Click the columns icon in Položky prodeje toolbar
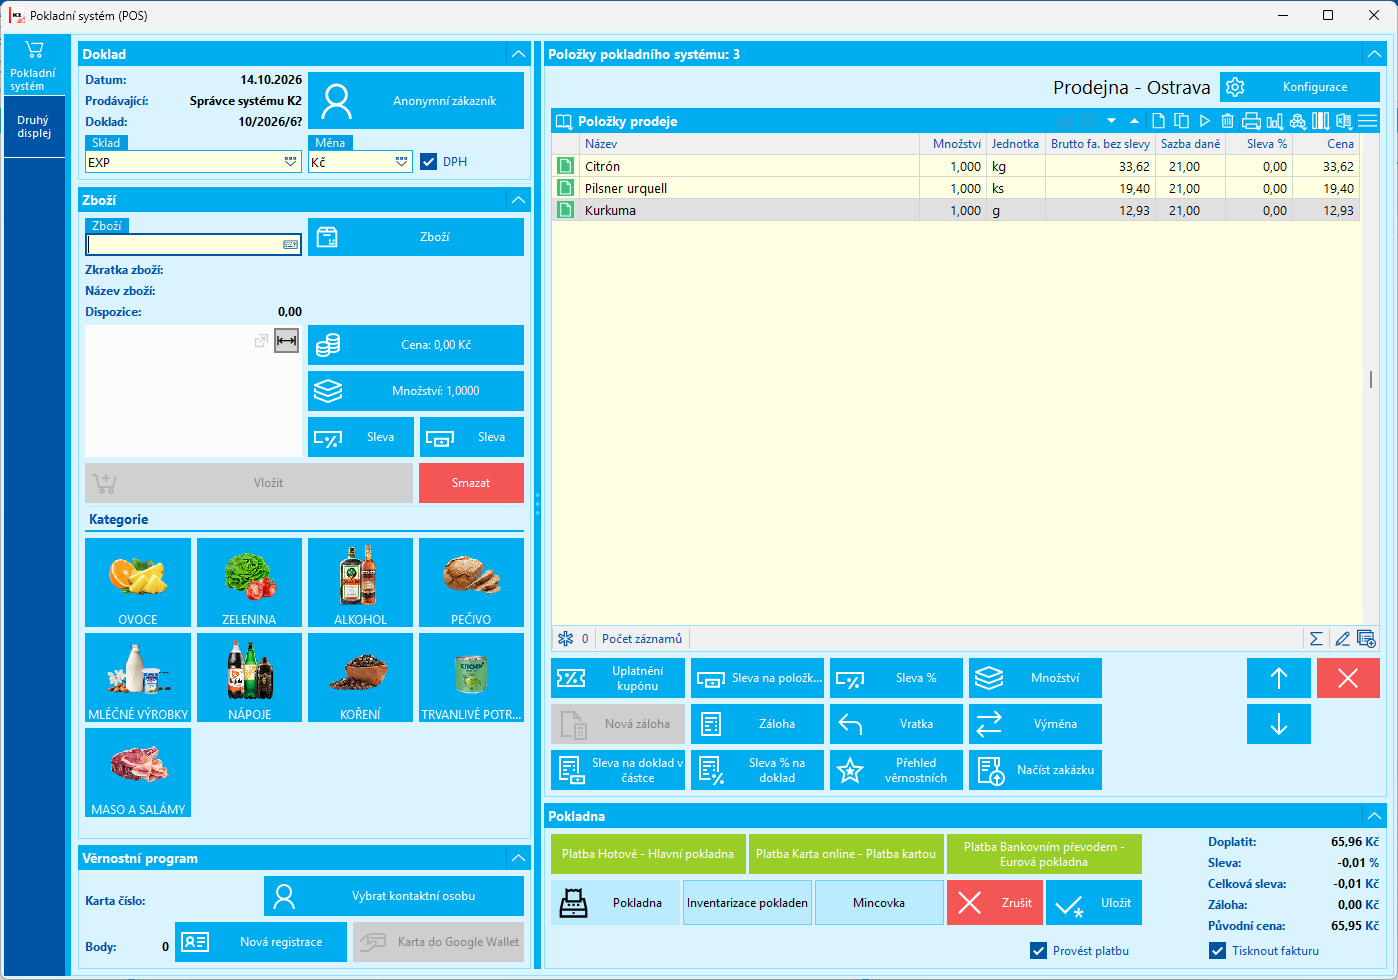This screenshot has height=980, width=1398. pos(1321,121)
